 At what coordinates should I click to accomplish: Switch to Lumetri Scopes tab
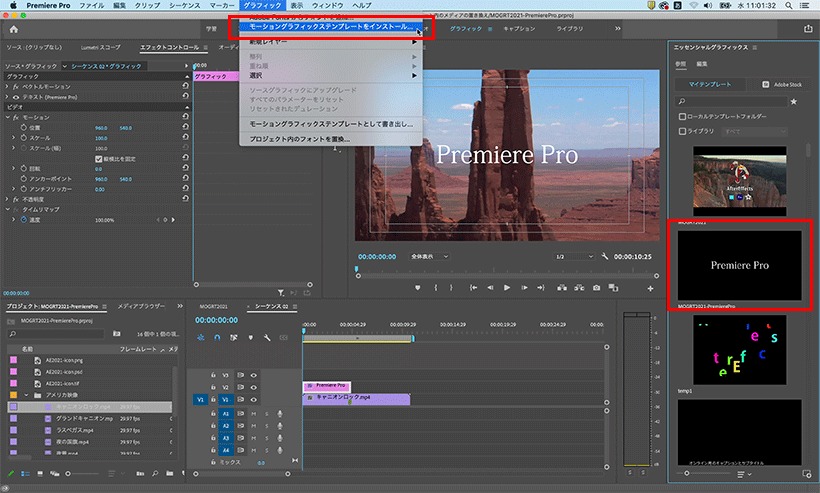tap(100, 48)
